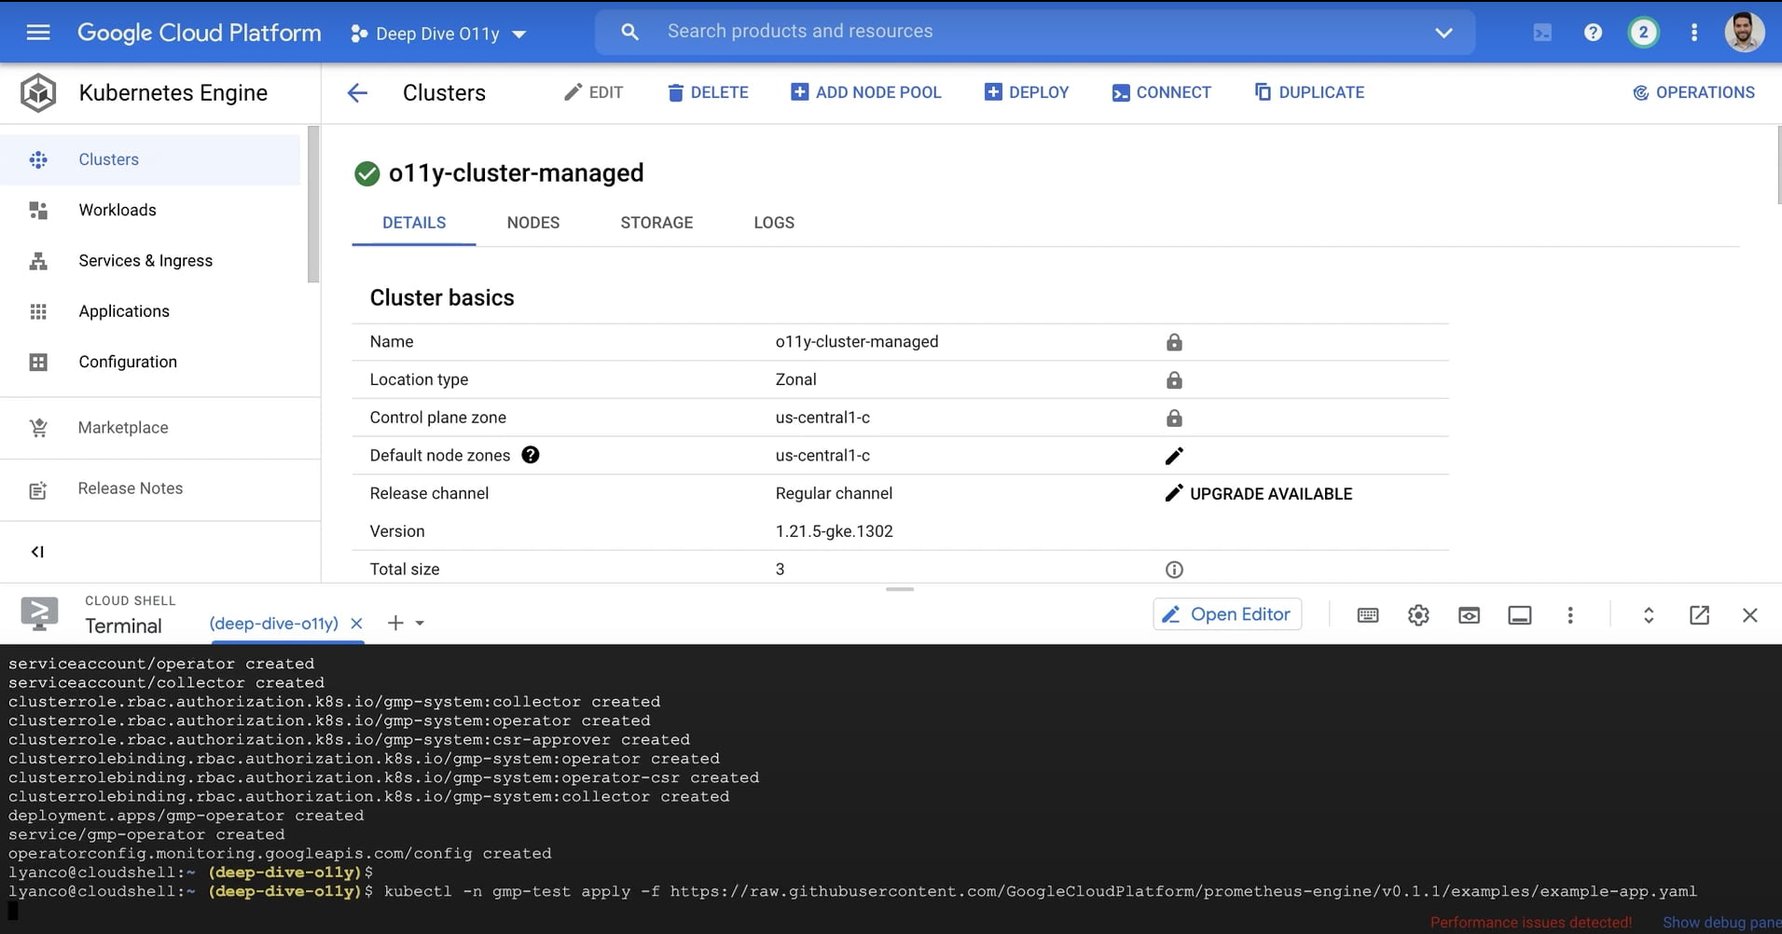This screenshot has height=934, width=1782.
Task: Maximize or restore the Cloud Shell panel
Action: [1649, 615]
